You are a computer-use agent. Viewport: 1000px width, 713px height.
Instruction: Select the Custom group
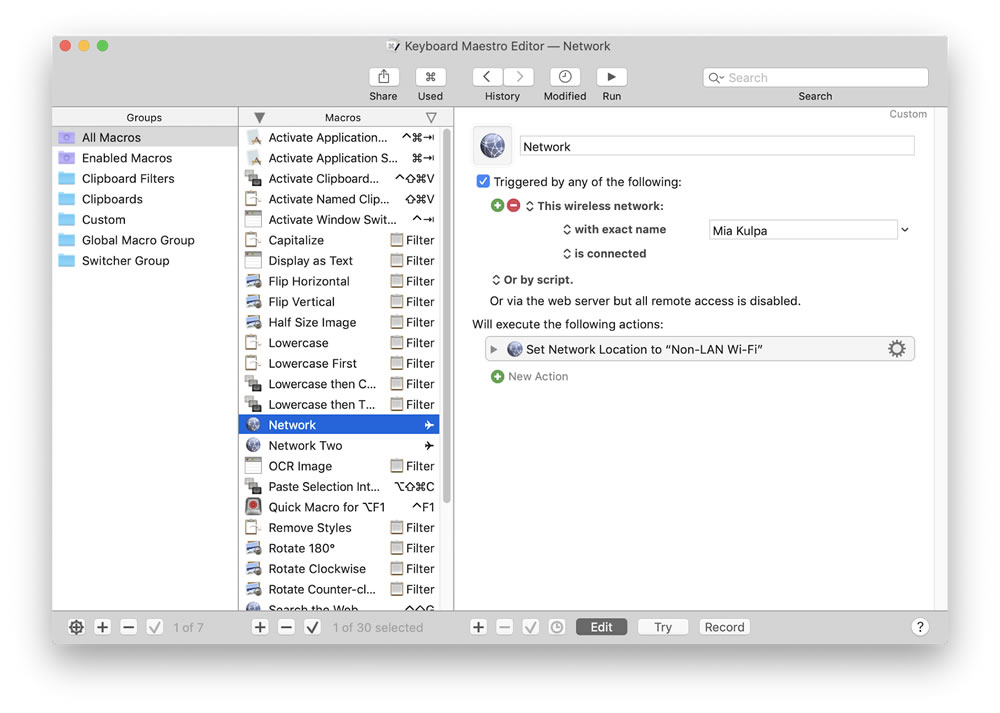pos(145,219)
